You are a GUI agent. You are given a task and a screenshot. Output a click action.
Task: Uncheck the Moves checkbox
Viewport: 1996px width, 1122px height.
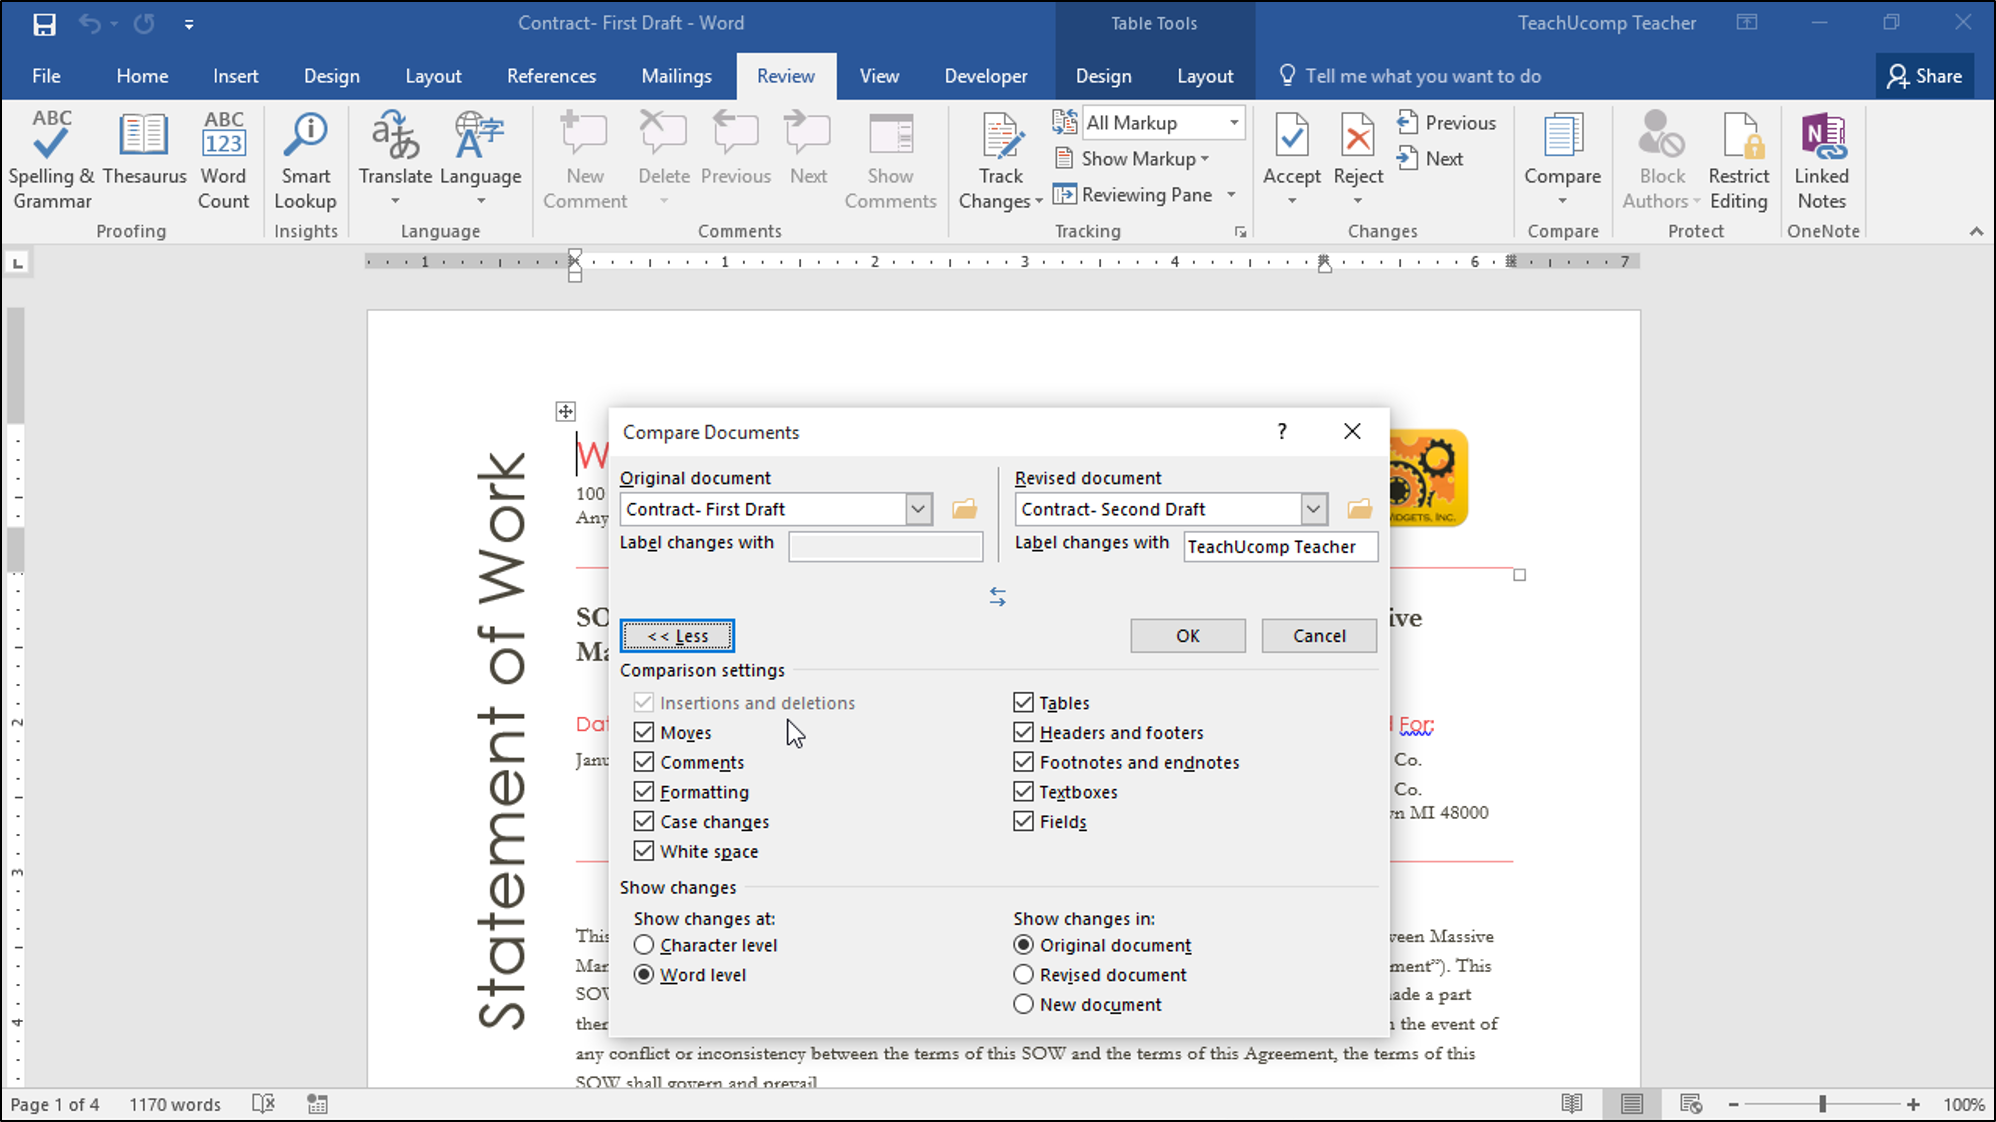coord(644,733)
